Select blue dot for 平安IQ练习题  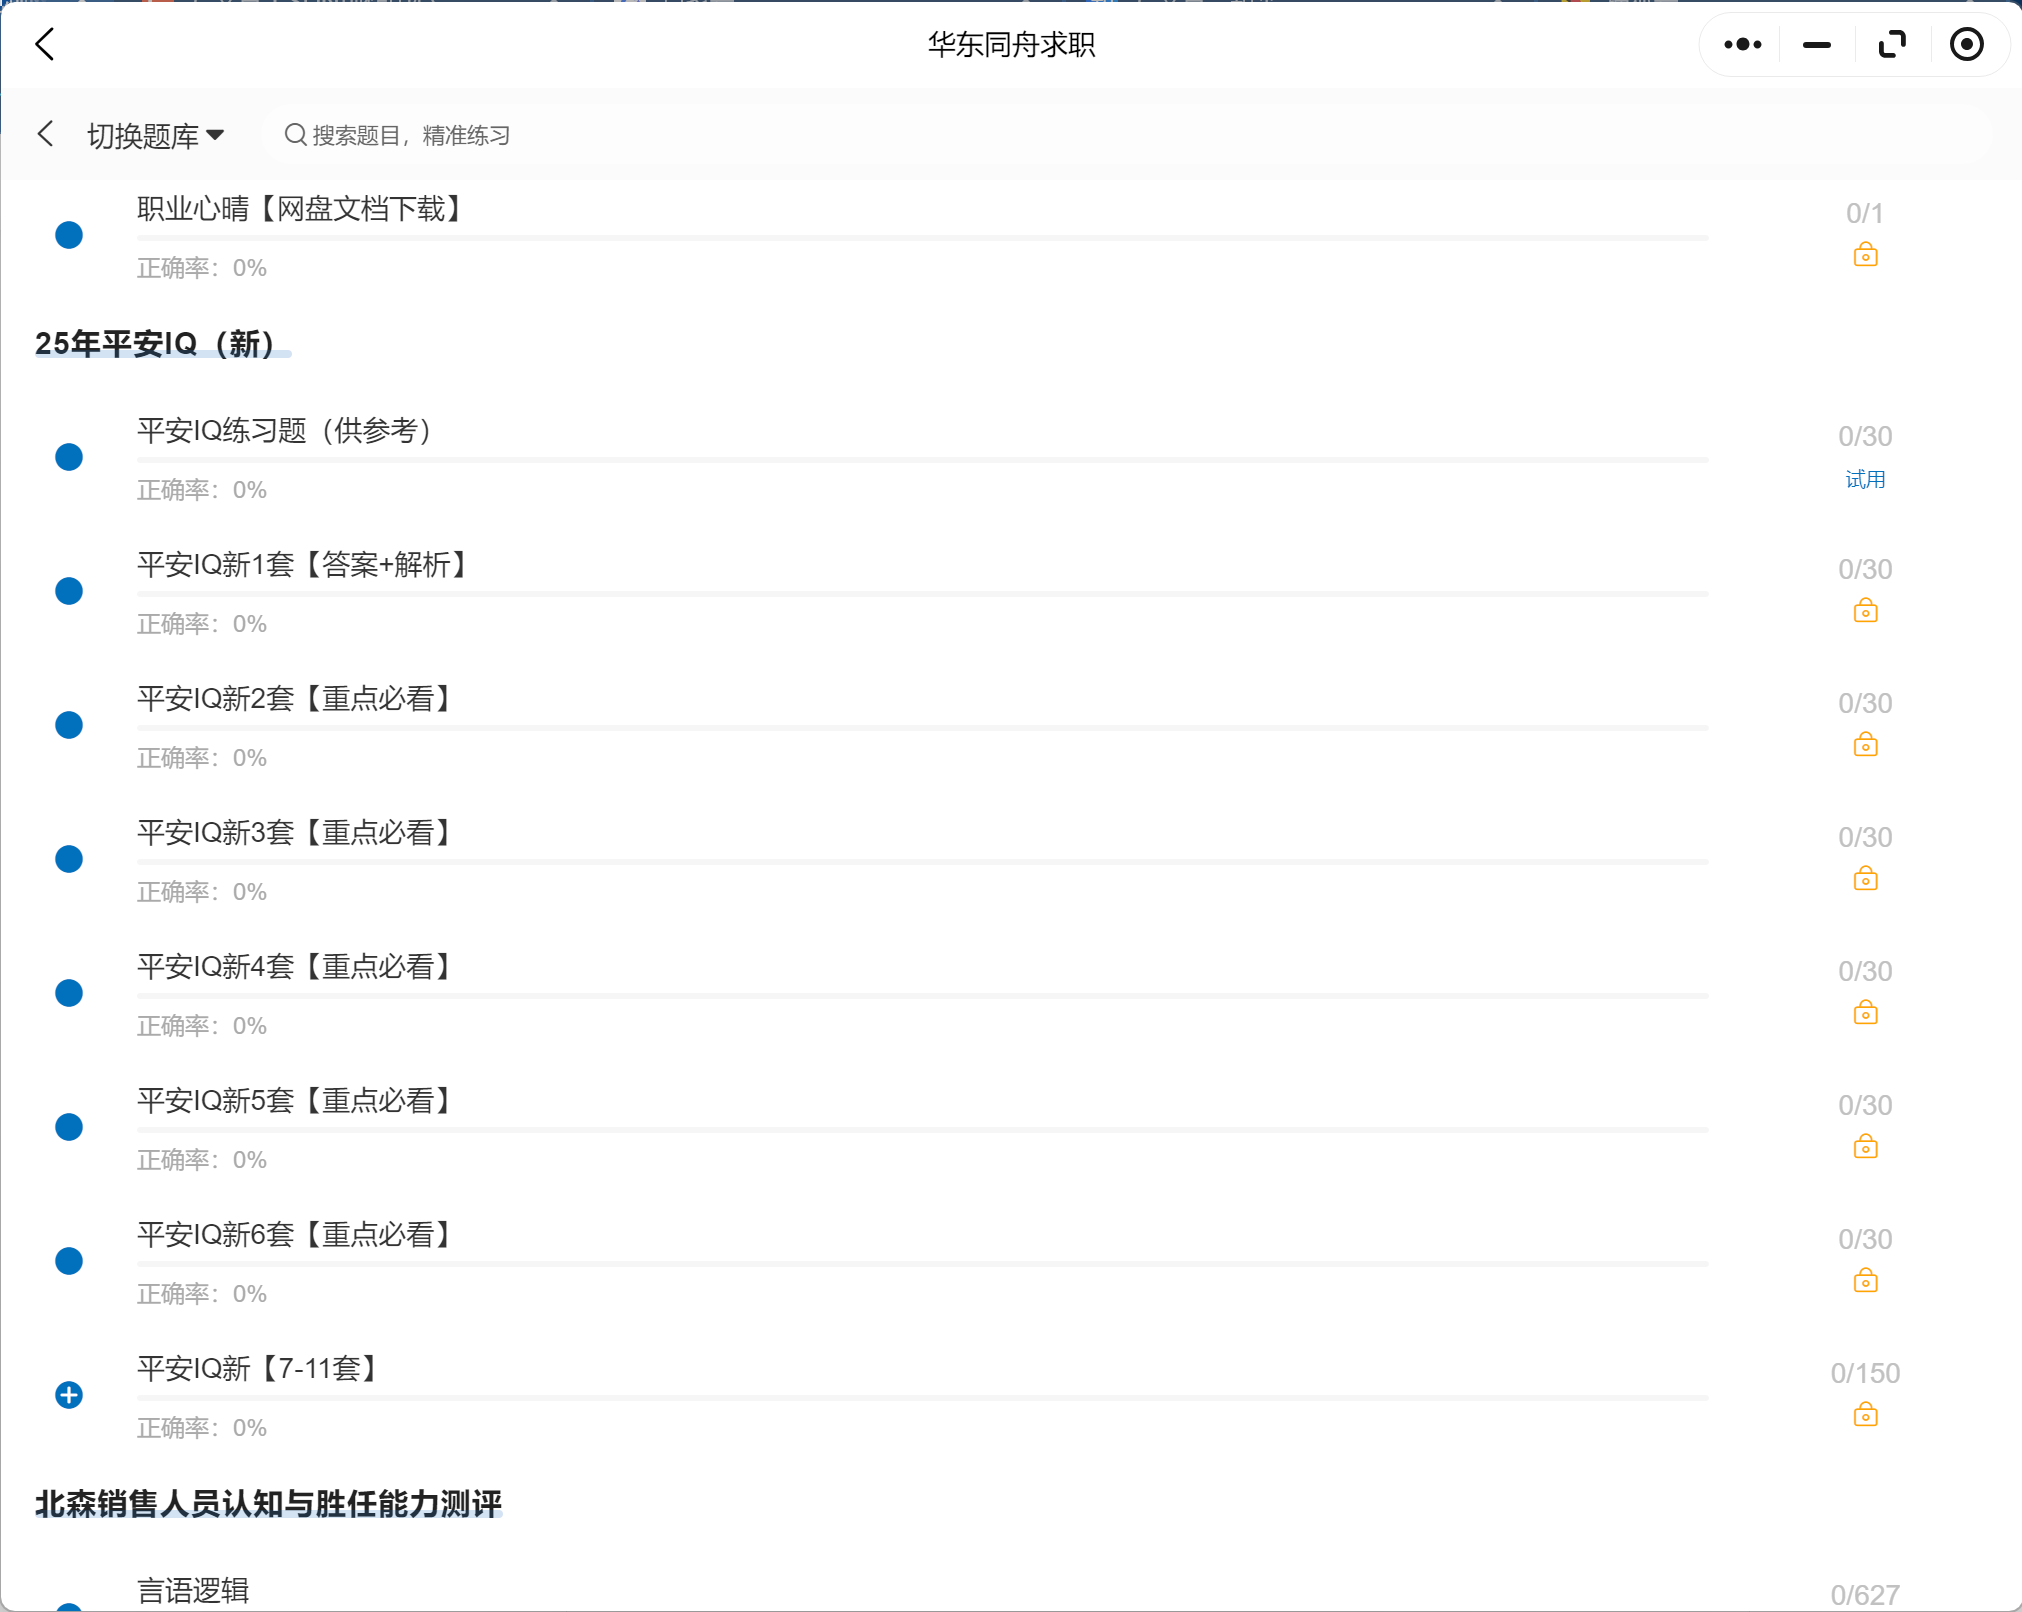(69, 457)
